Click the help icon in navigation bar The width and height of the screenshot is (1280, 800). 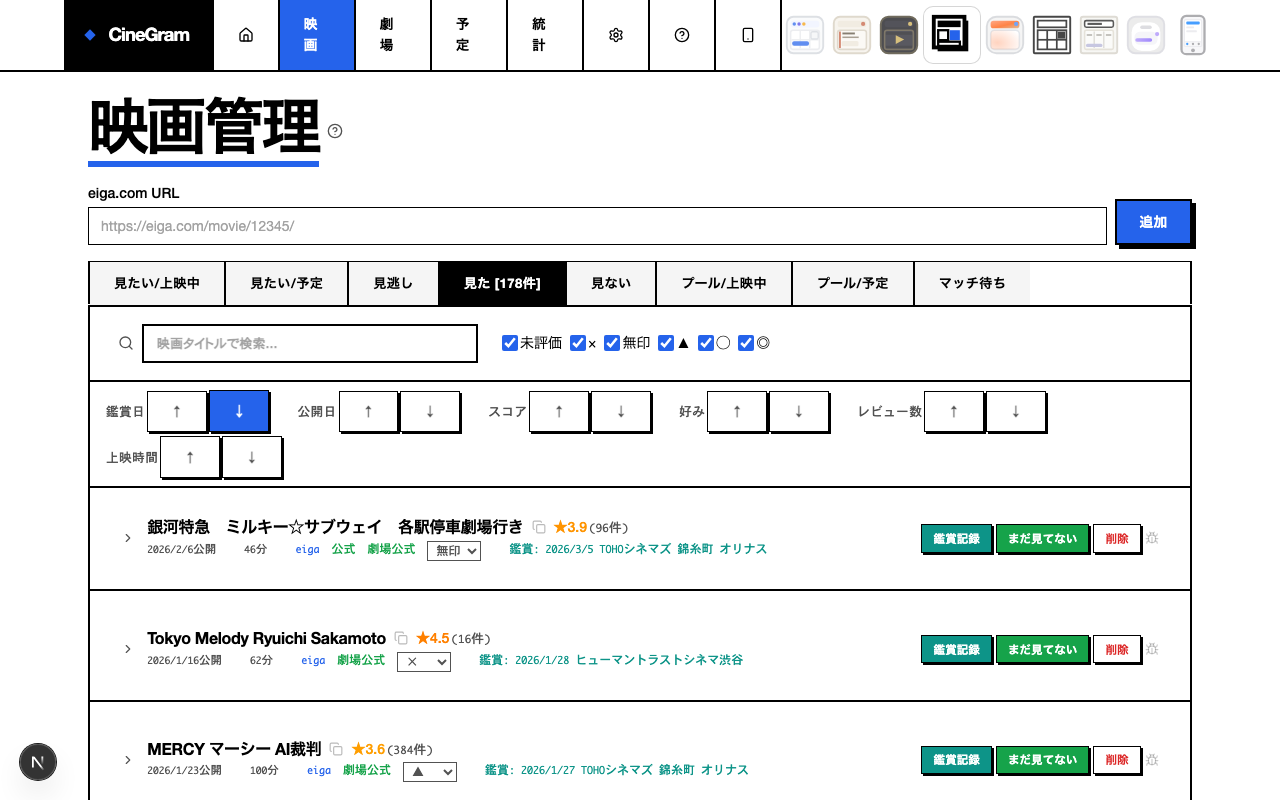pyautogui.click(x=682, y=35)
